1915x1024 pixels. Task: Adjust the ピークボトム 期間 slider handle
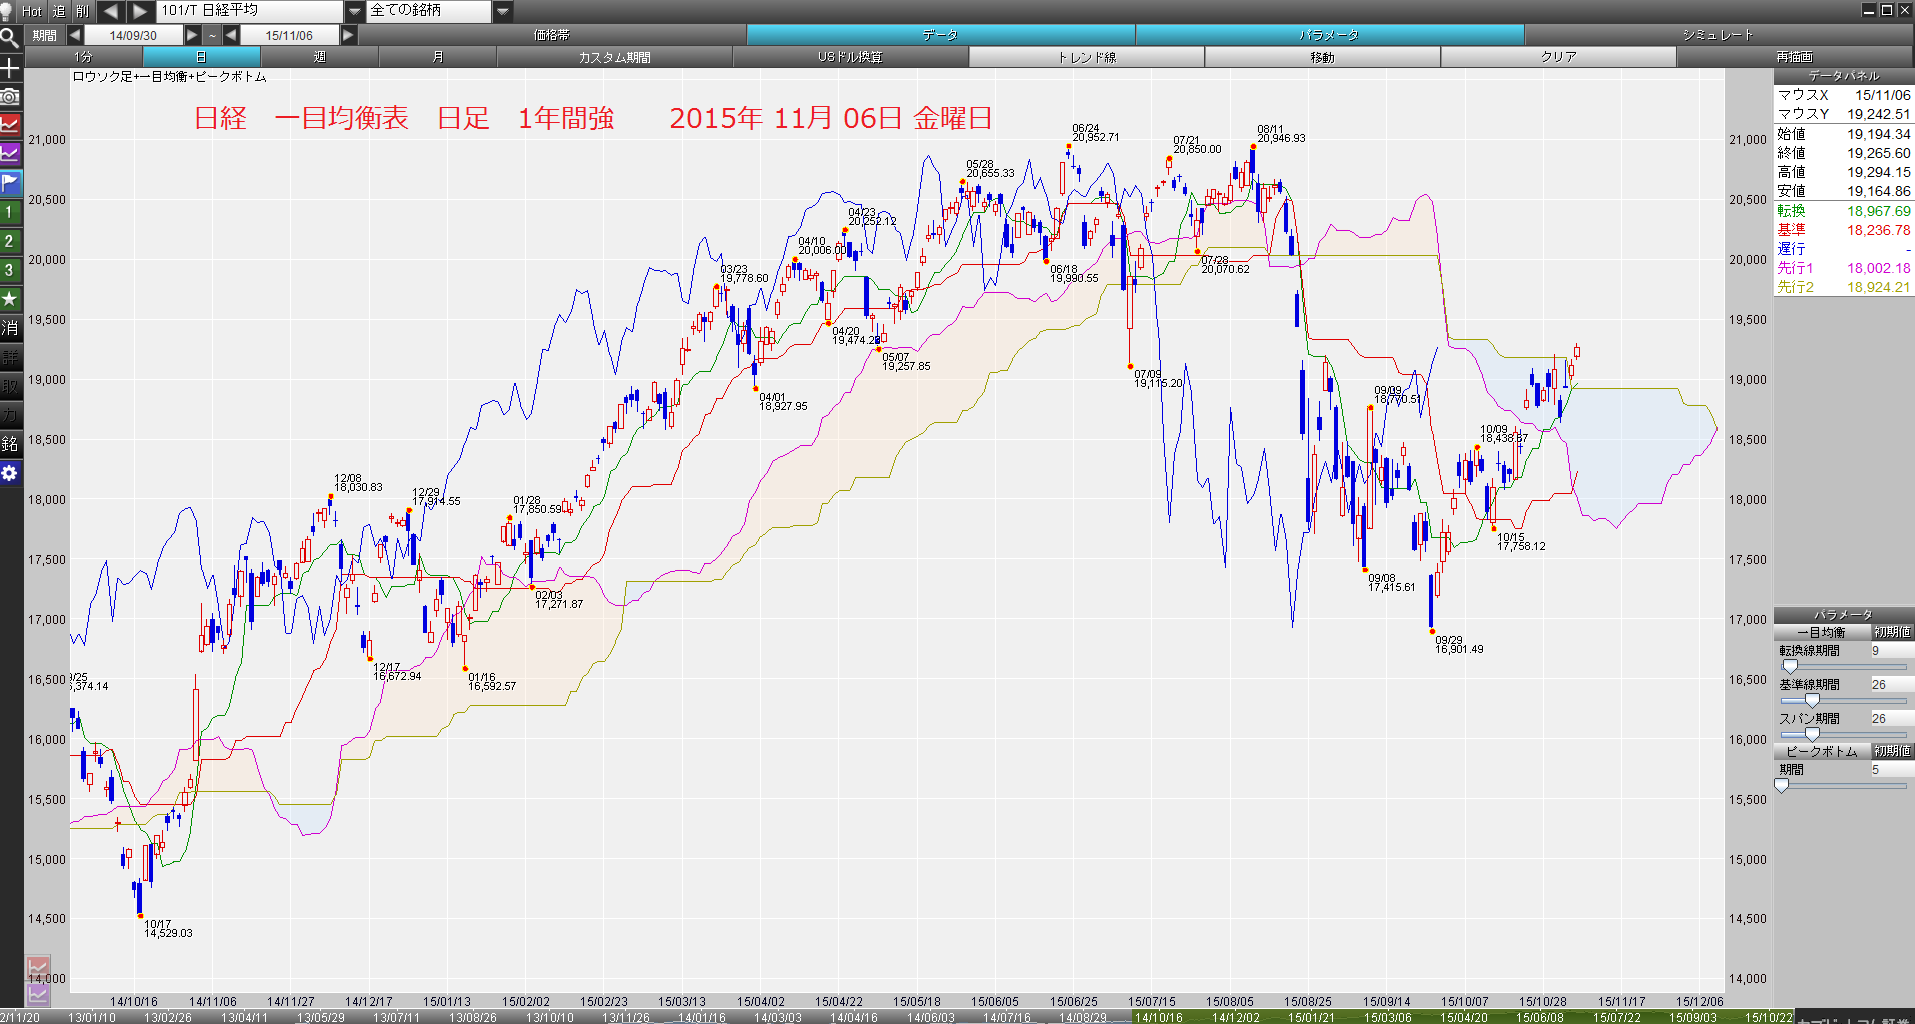coord(1781,786)
